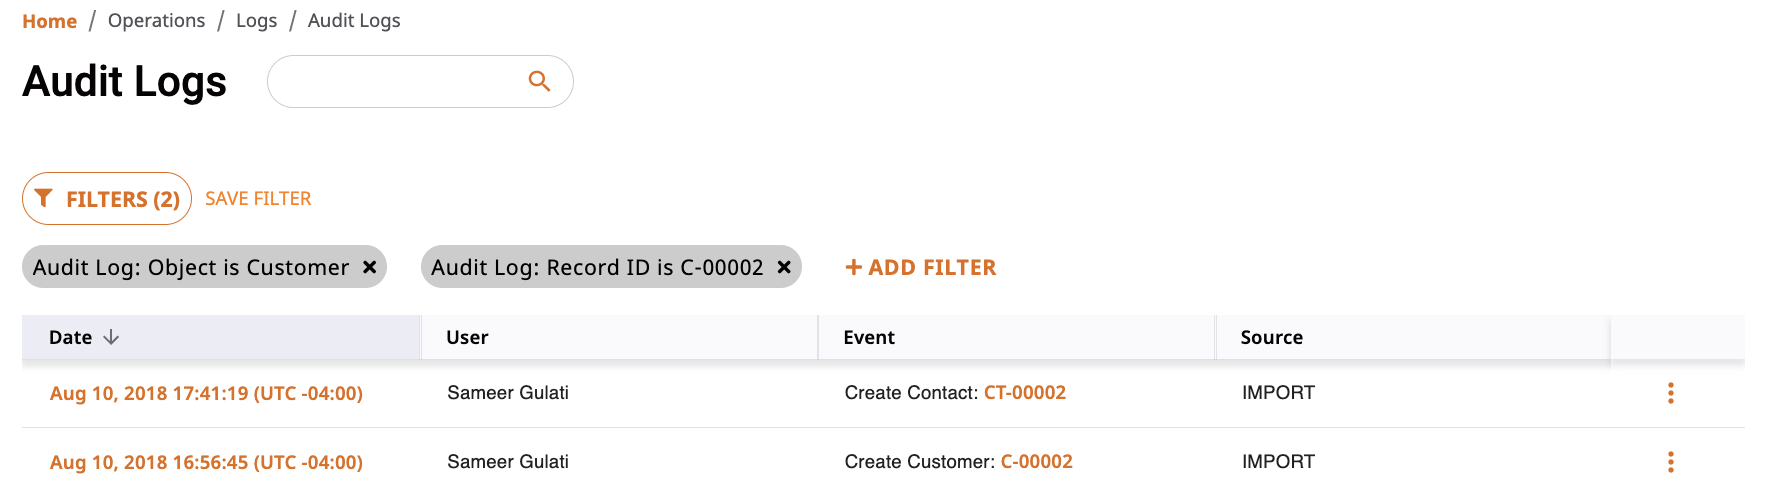Screen dimensions: 1766x494
Task: Open the Aug 10, 2018 16:56:45 log entry
Action: pos(206,462)
